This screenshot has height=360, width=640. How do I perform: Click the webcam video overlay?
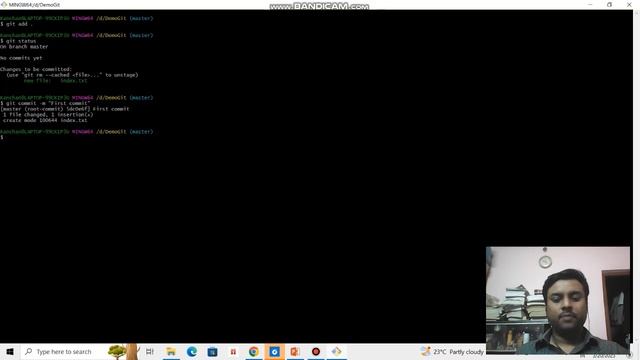[558, 300]
